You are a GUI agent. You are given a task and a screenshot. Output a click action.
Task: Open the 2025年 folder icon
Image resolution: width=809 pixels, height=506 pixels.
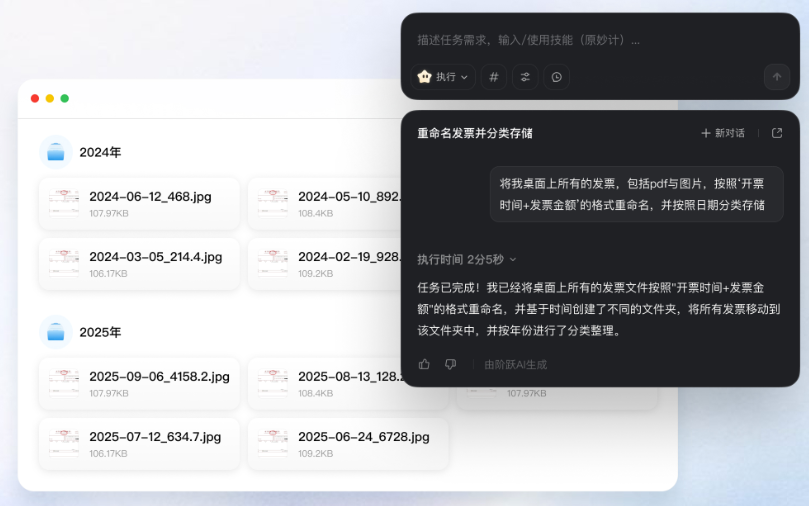coord(56,332)
